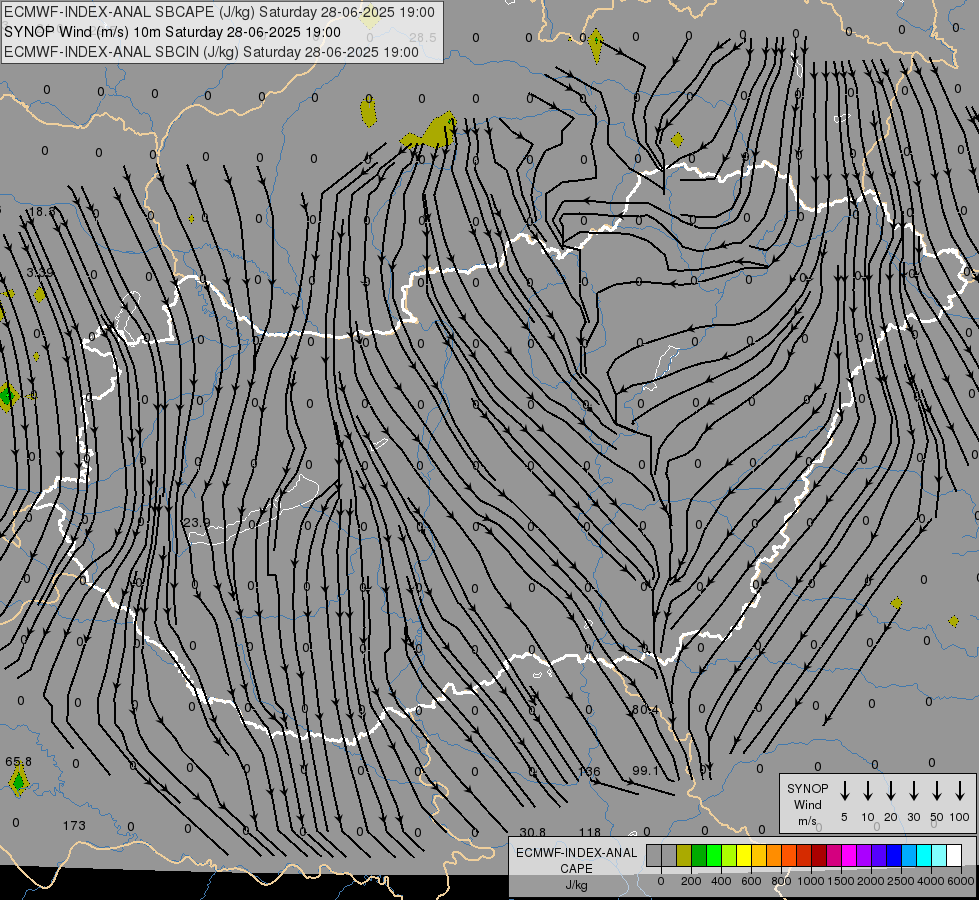Click the 80.4 value on the map
This screenshot has width=979, height=900.
[x=645, y=710]
